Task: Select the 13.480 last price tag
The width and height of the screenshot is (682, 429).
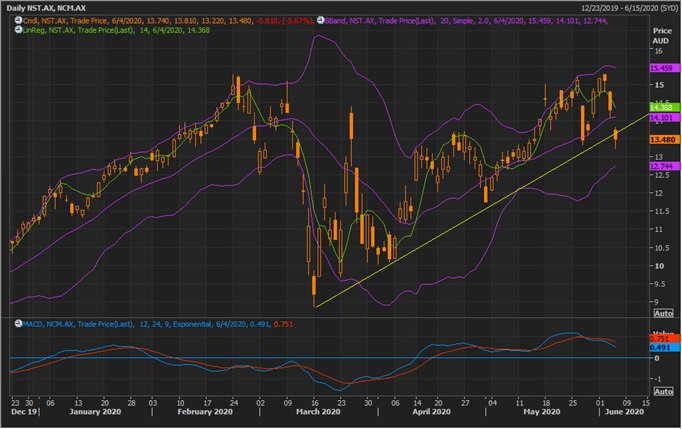Action: 664,140
